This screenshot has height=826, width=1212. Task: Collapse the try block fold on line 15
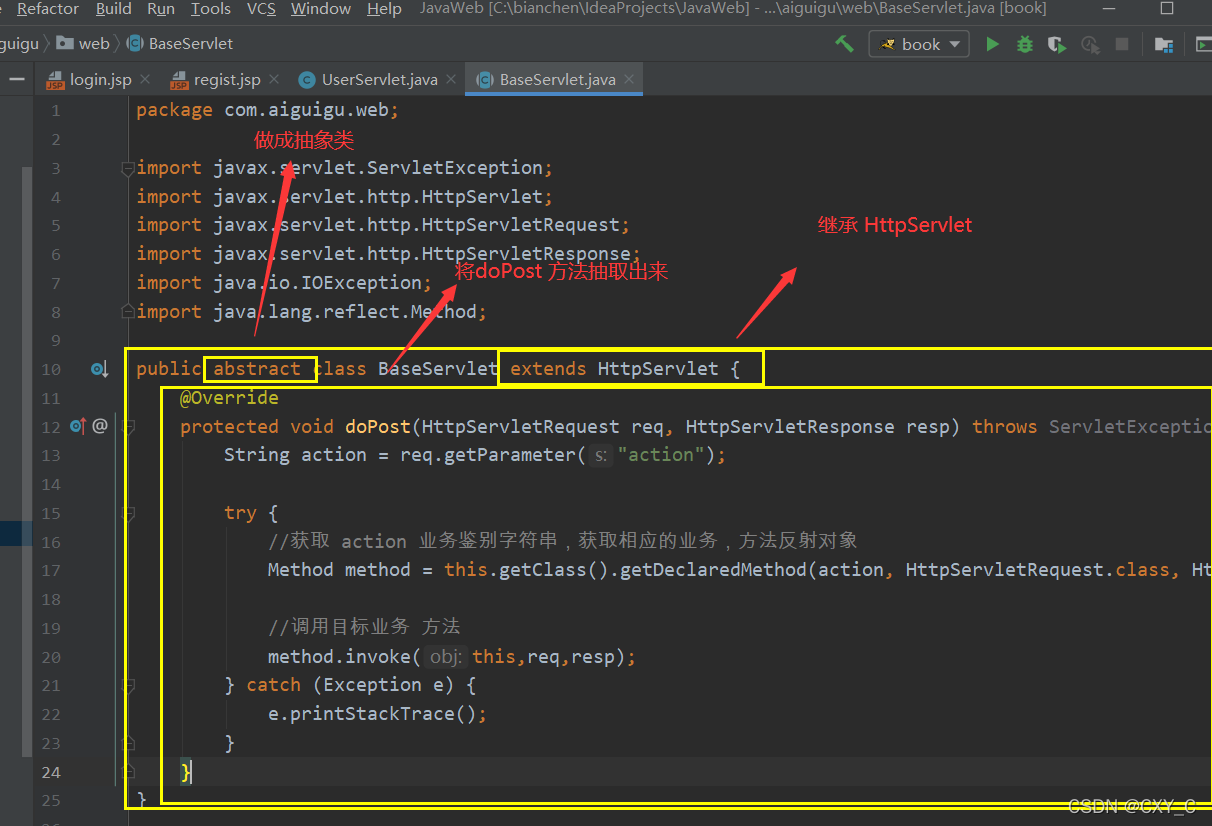(x=127, y=513)
